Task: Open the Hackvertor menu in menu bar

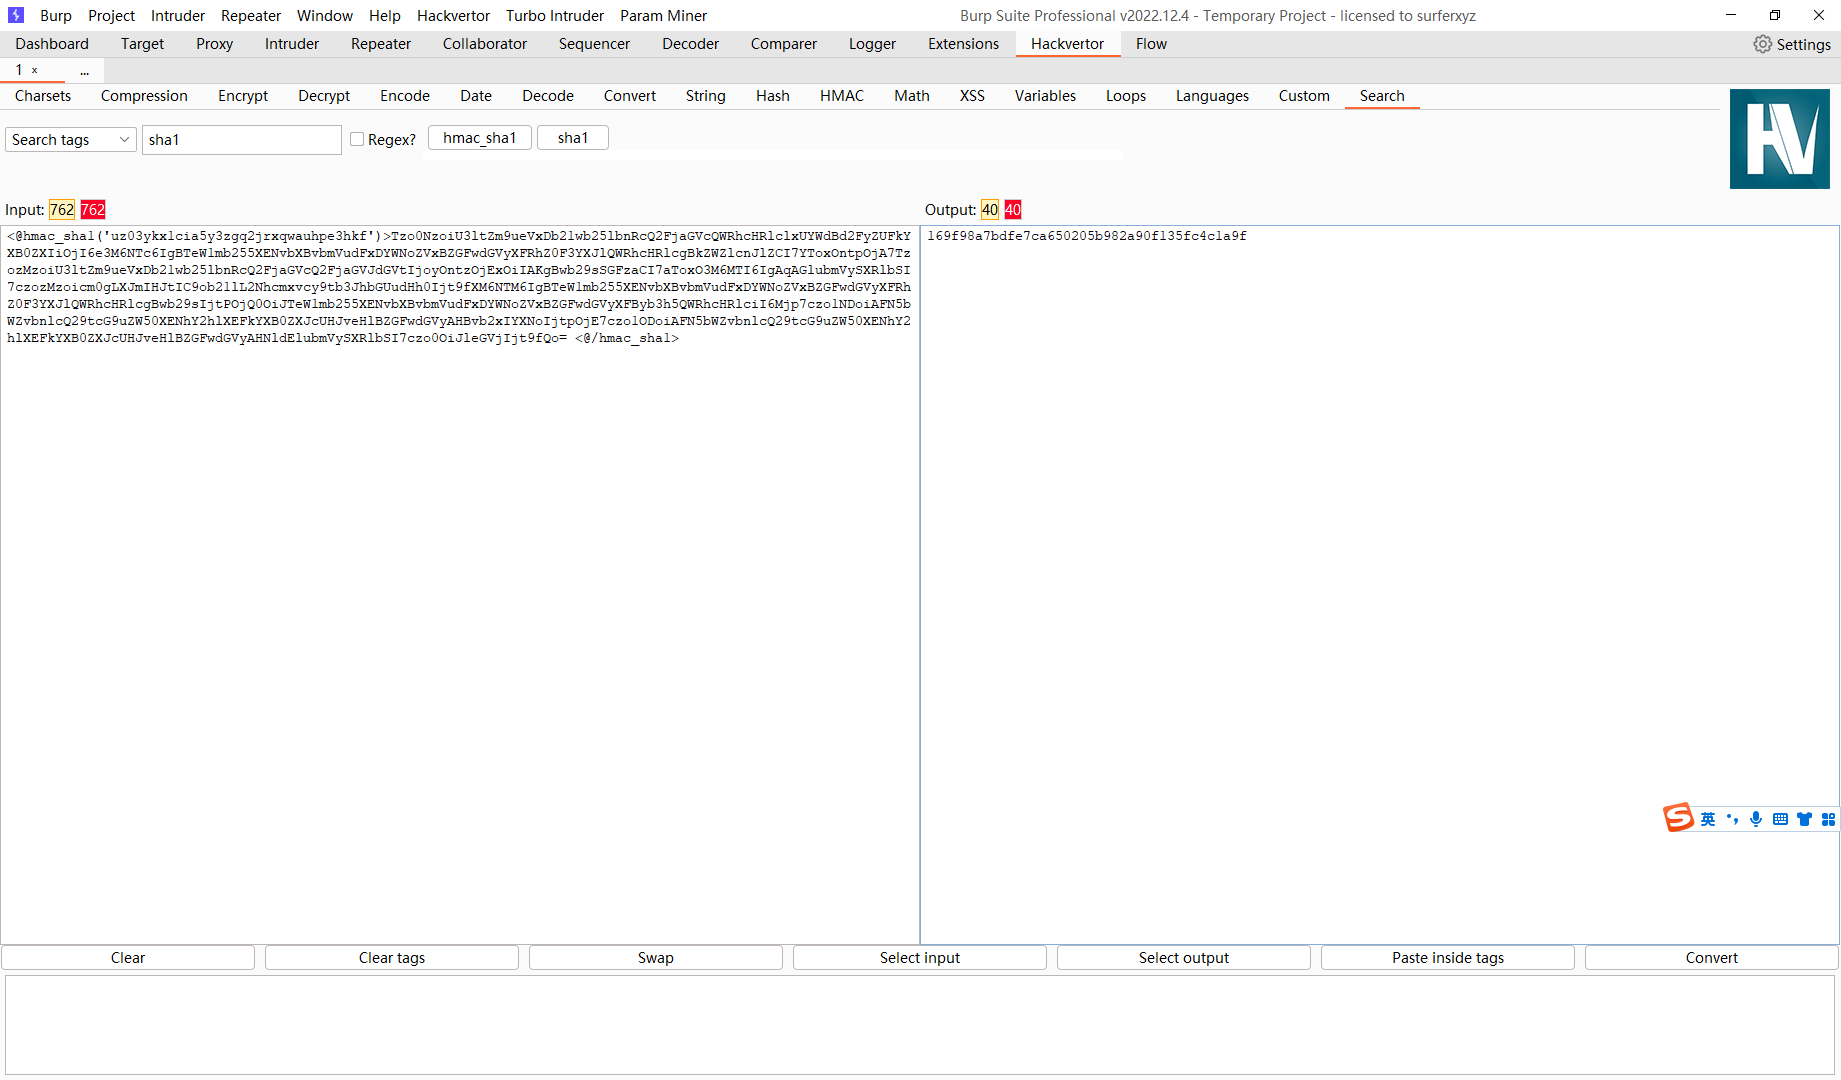Action: [454, 15]
